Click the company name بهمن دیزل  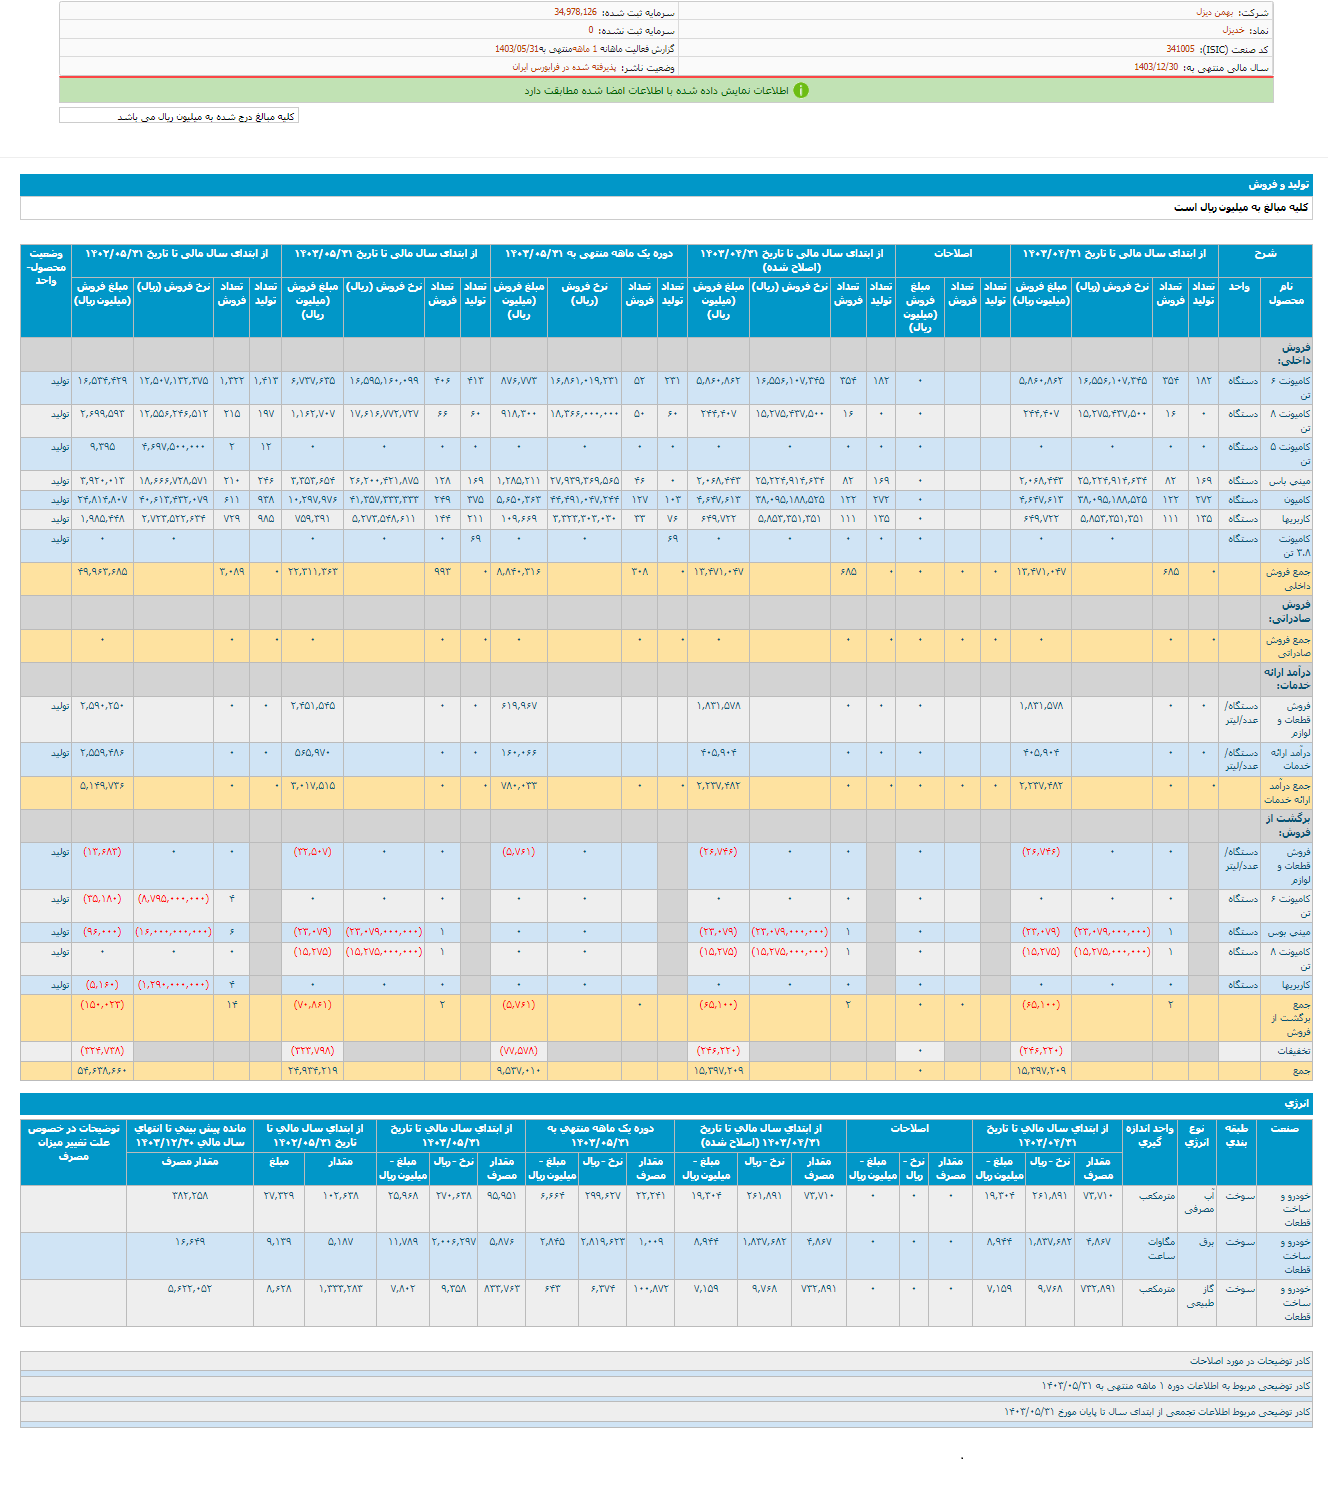[x=1215, y=13]
